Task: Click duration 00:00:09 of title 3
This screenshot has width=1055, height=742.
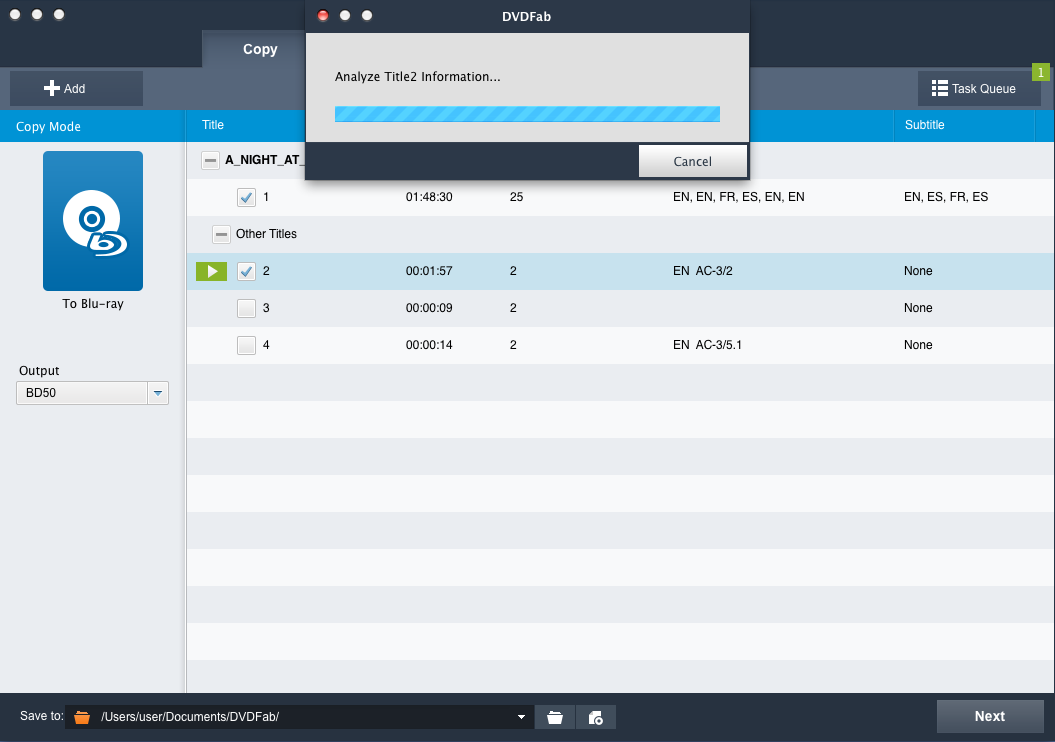Action: (429, 308)
